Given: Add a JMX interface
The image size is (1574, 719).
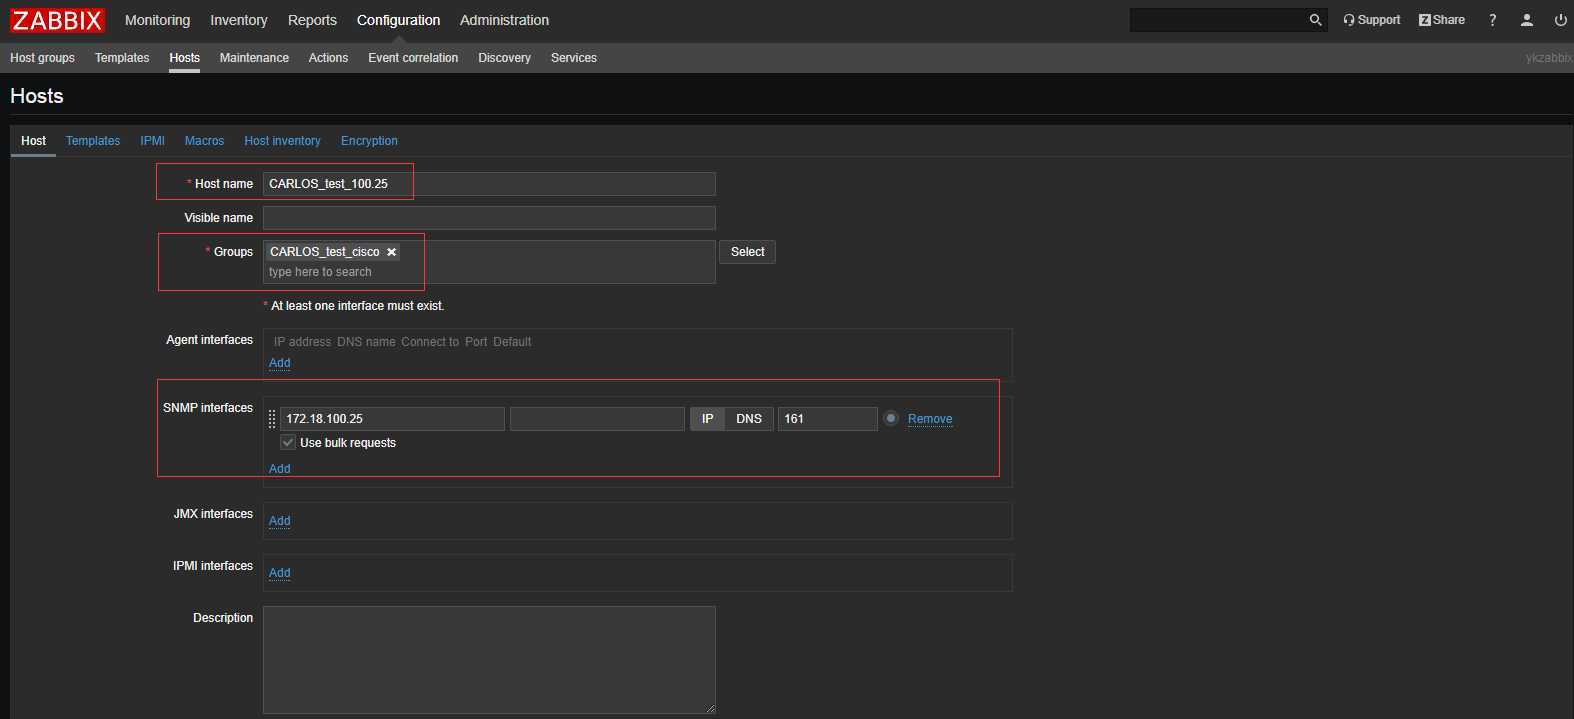Looking at the screenshot, I should [x=280, y=521].
